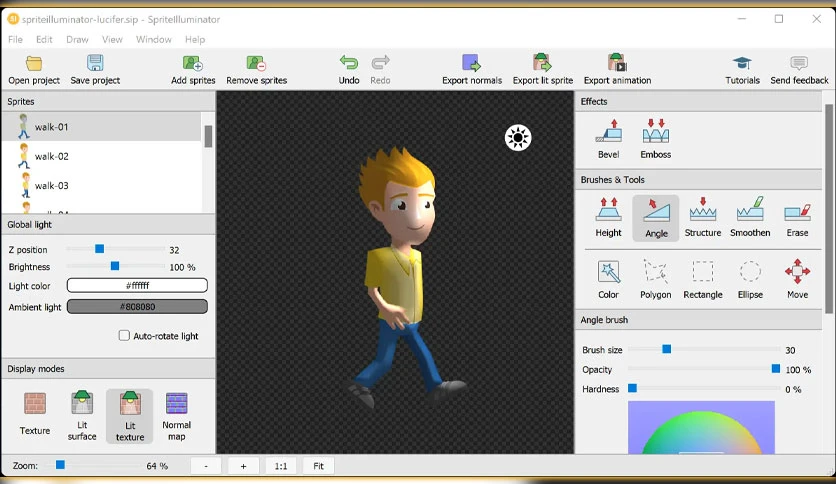Click Send feedback
The width and height of the screenshot is (836, 484).
pyautogui.click(x=799, y=70)
